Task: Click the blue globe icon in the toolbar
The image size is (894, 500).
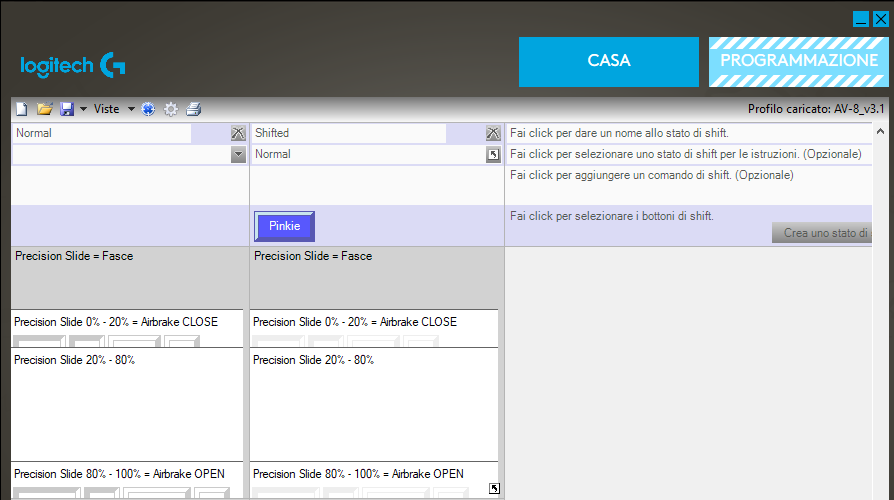Action: [x=148, y=109]
